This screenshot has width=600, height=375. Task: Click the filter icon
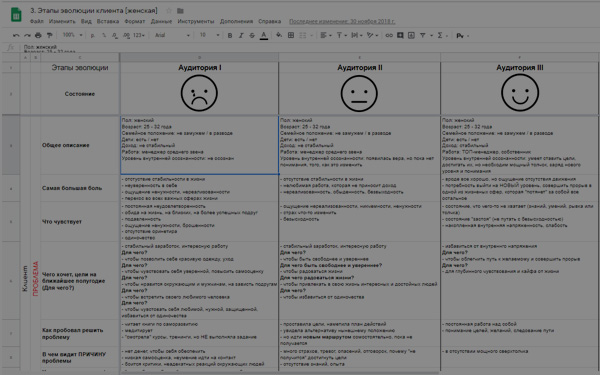[422, 35]
